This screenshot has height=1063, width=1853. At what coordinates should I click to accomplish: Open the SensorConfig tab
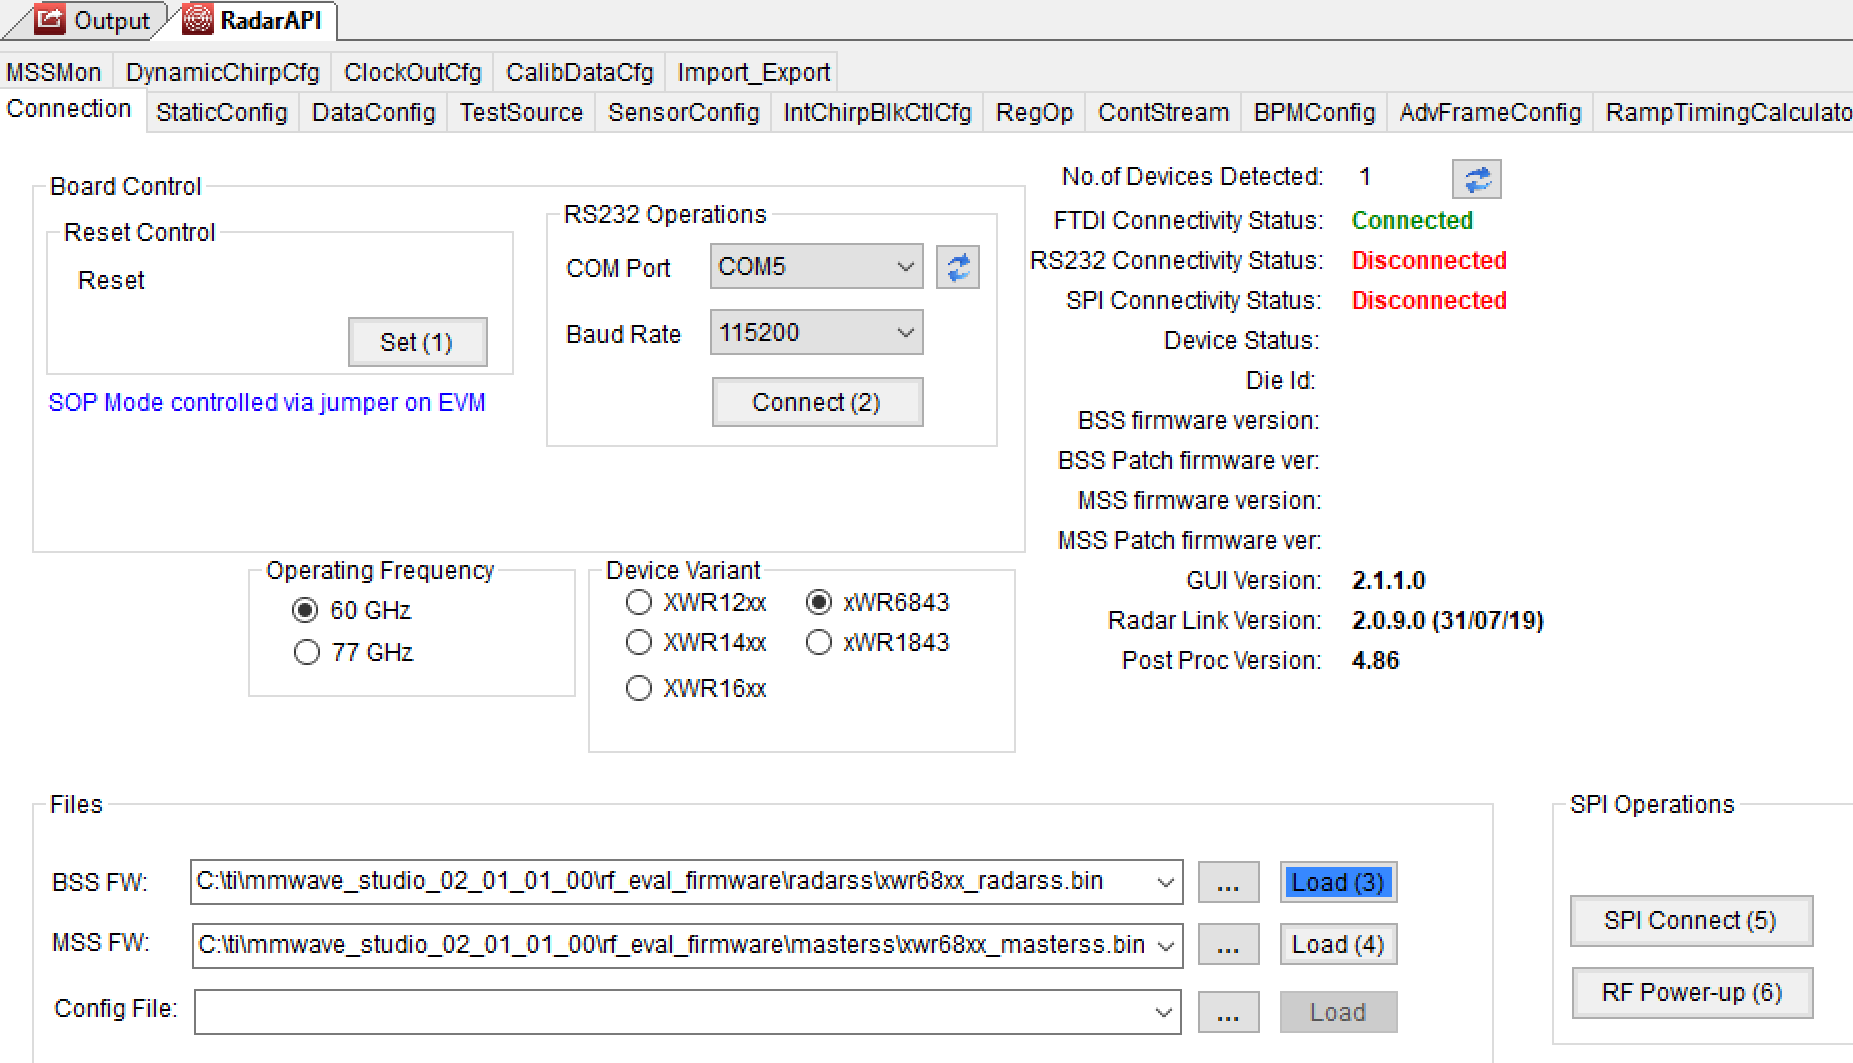tap(684, 112)
